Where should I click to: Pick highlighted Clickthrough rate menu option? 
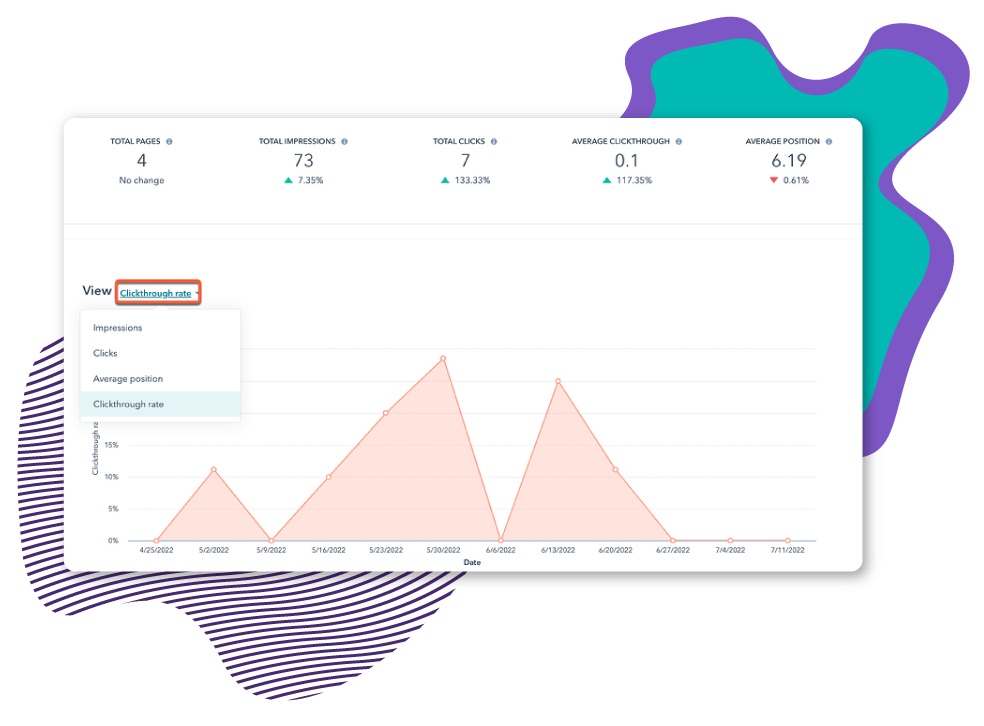[x=128, y=404]
